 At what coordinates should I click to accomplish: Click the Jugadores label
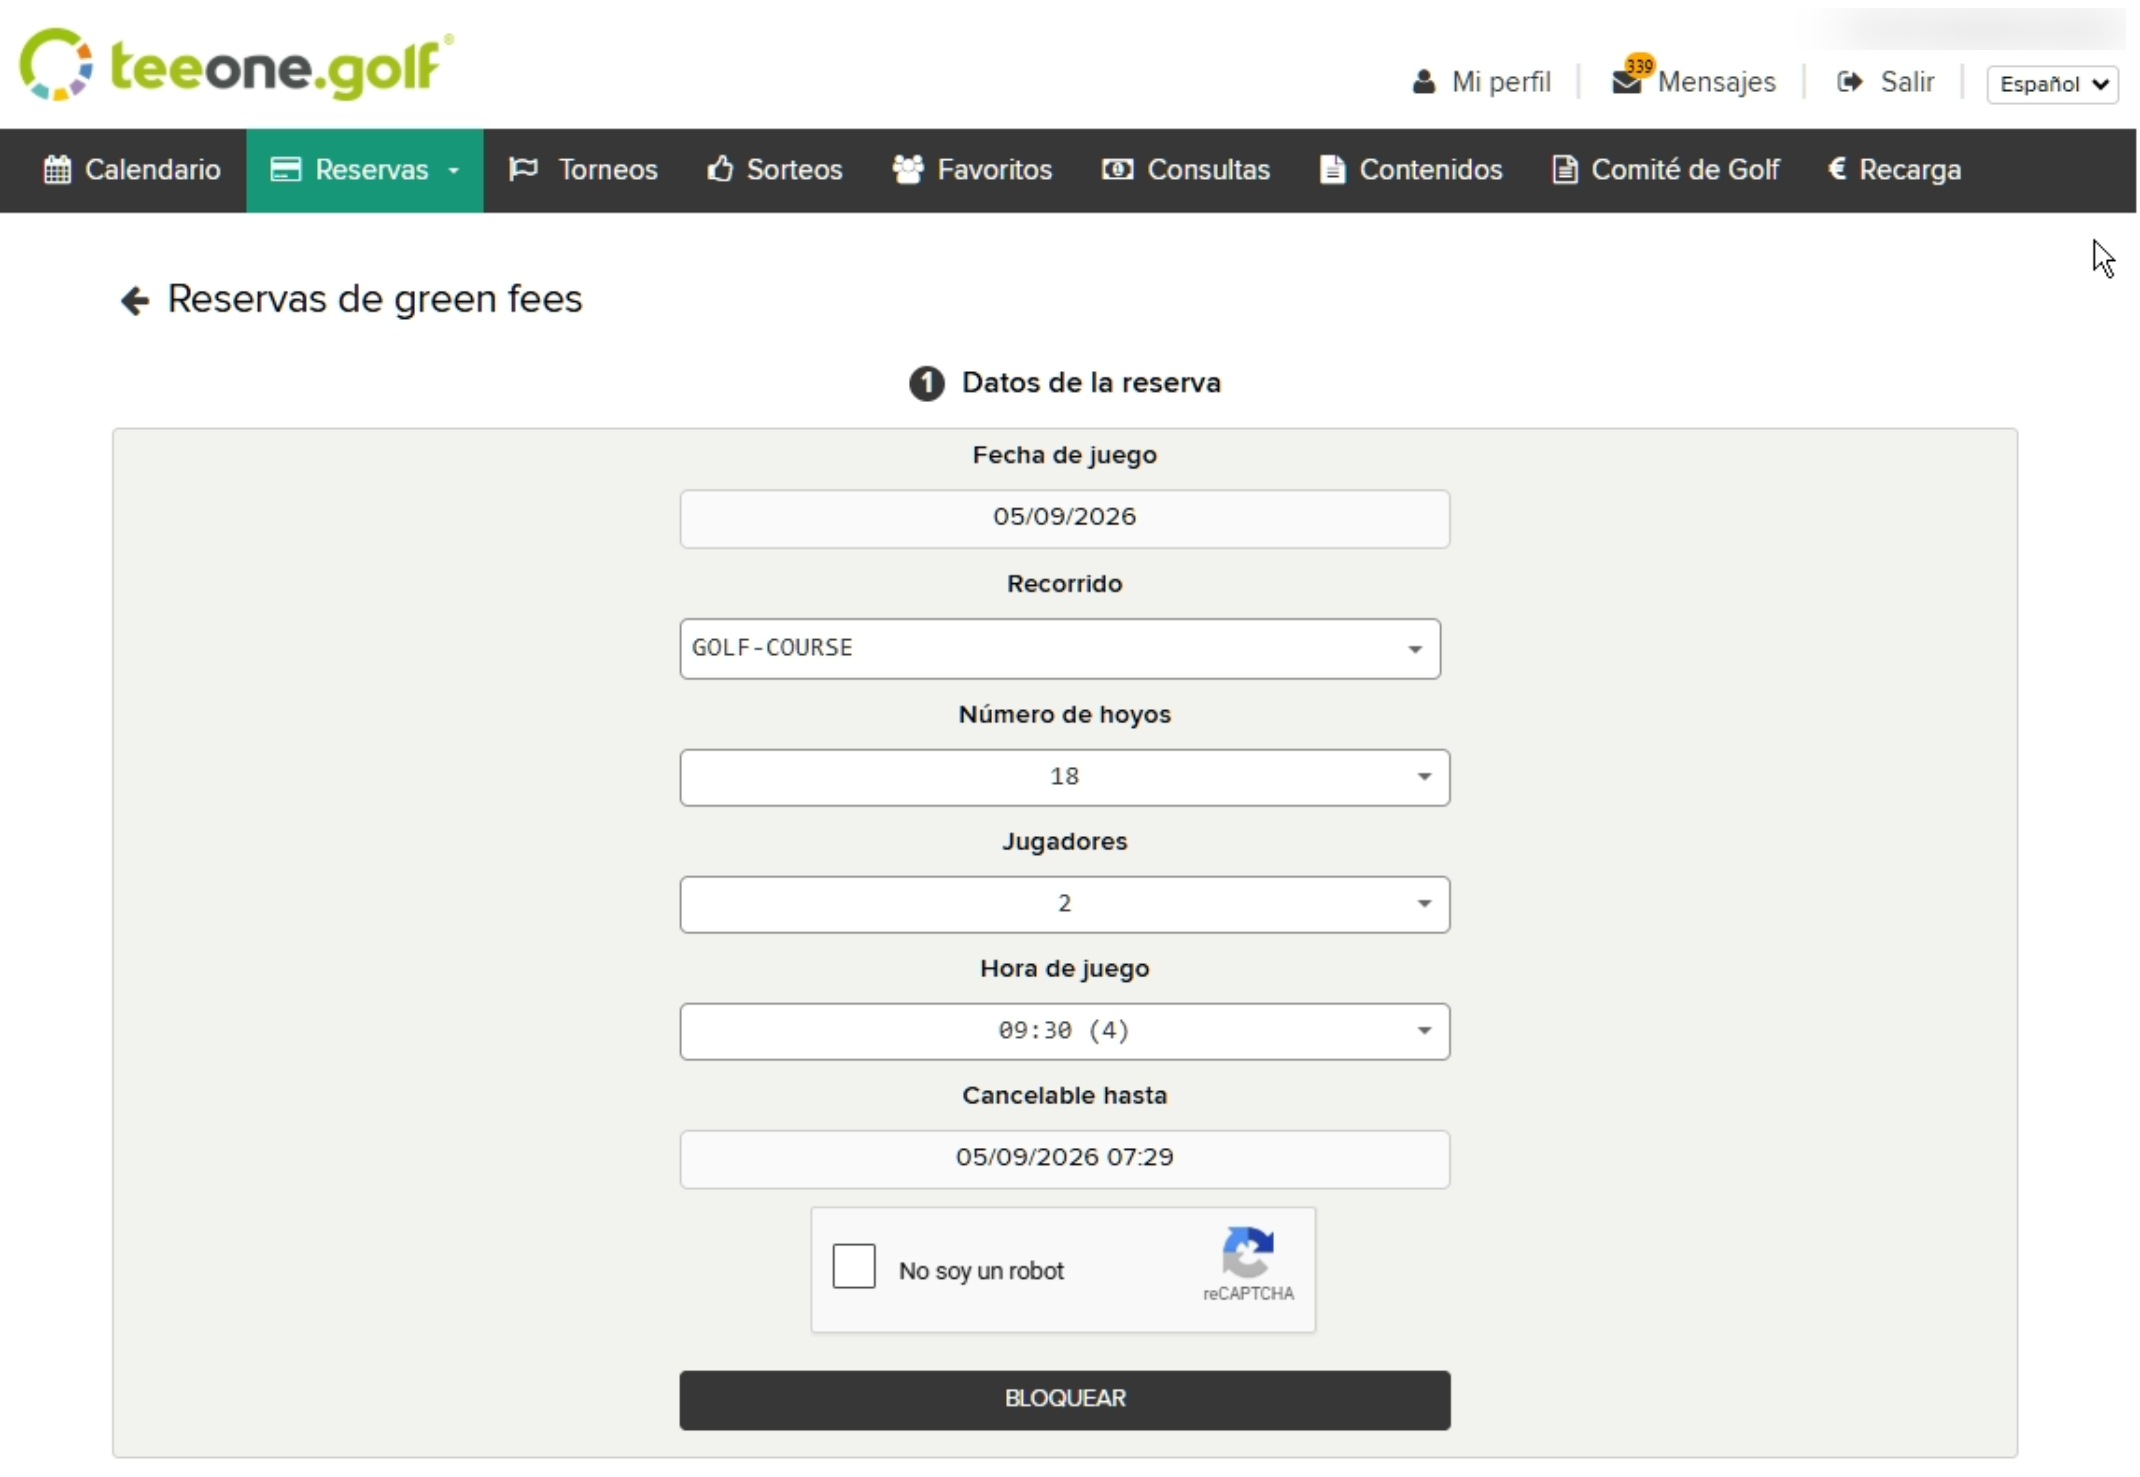tap(1065, 842)
